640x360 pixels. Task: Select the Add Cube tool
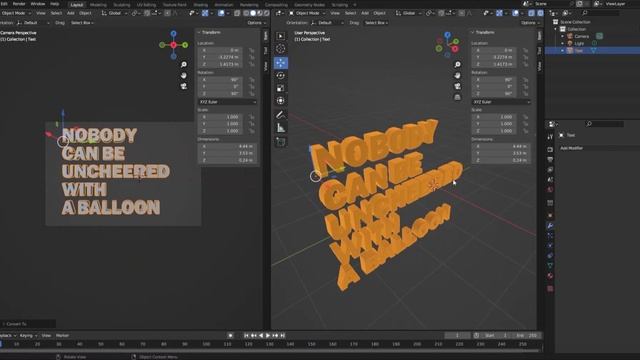pos(280,142)
